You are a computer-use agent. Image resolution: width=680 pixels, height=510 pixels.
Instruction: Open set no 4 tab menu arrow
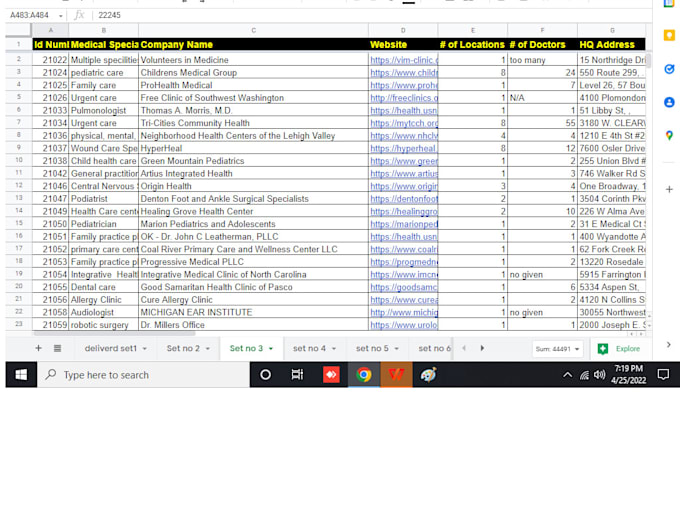point(334,349)
